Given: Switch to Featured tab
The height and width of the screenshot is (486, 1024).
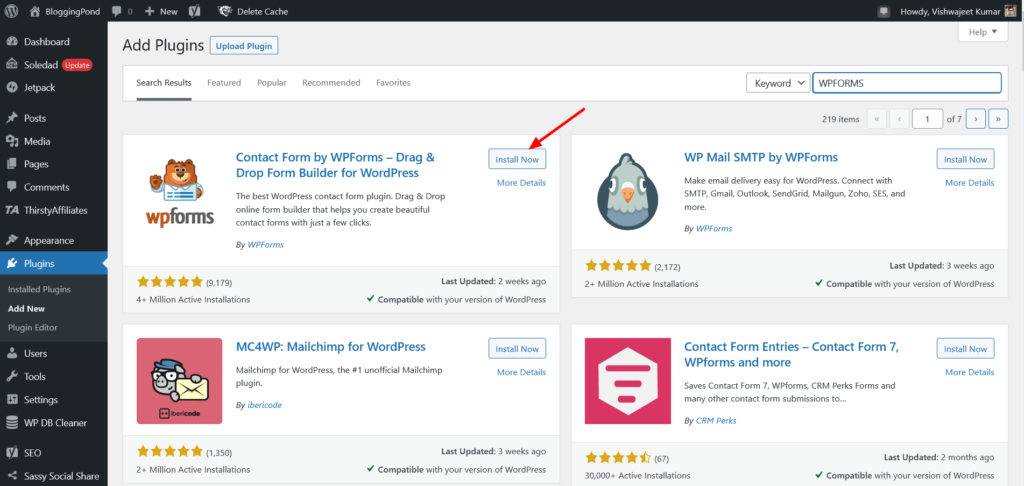Looking at the screenshot, I should 224,83.
